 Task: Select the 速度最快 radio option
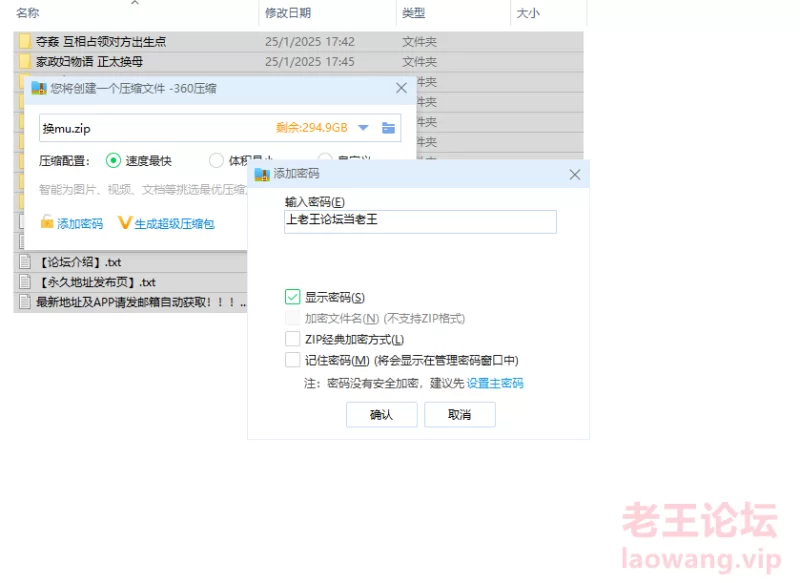tap(113, 161)
